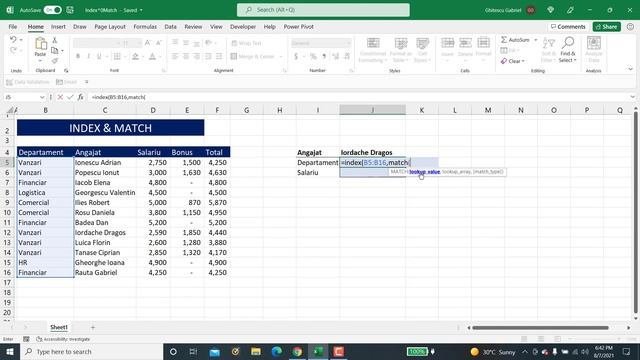Open Find & Select magnifier menu
The height and width of the screenshot is (360, 640).
tap(568, 49)
